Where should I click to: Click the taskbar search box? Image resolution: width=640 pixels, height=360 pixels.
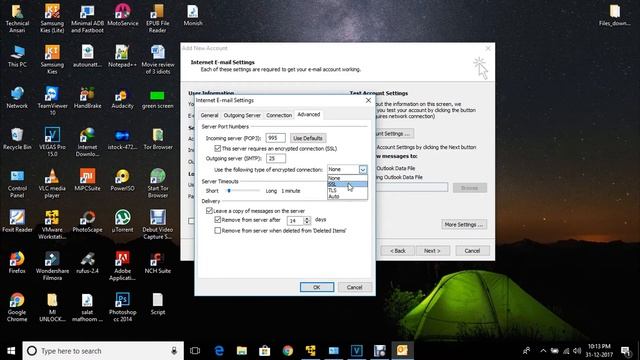[103, 351]
